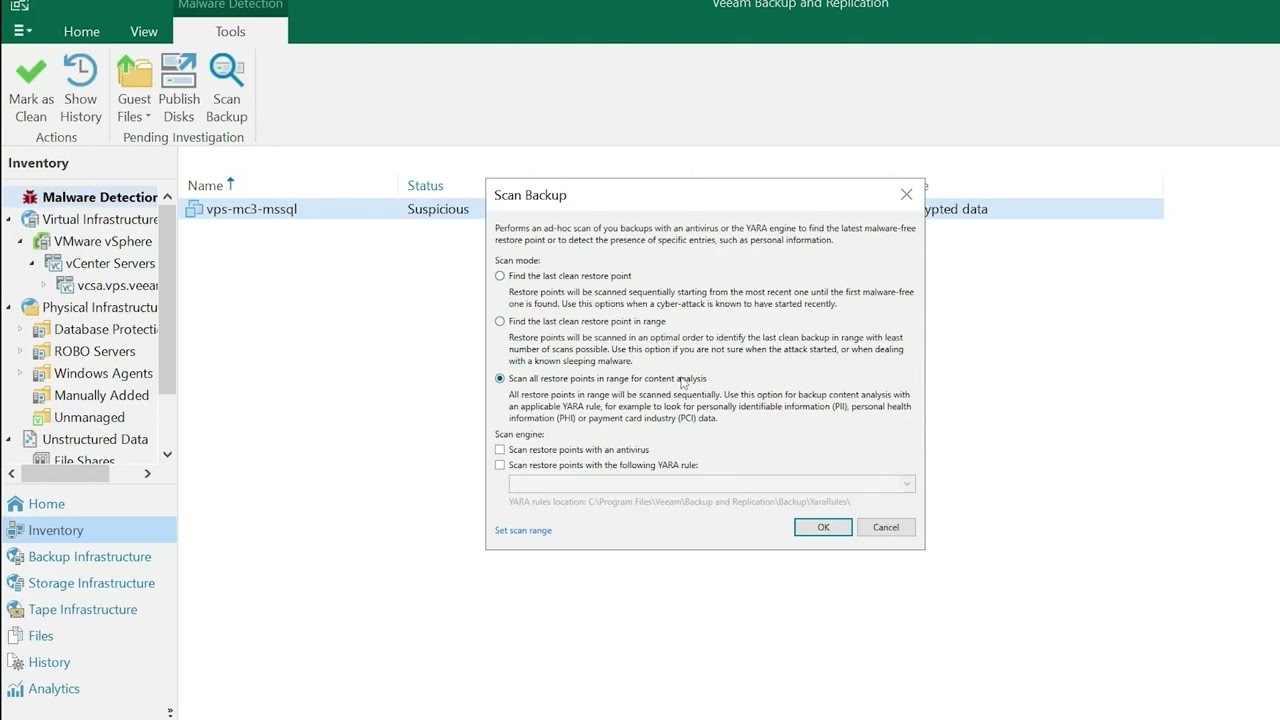This screenshot has width=1280, height=720.
Task: Launch Scan Backup ribbon tool
Action: point(226,89)
